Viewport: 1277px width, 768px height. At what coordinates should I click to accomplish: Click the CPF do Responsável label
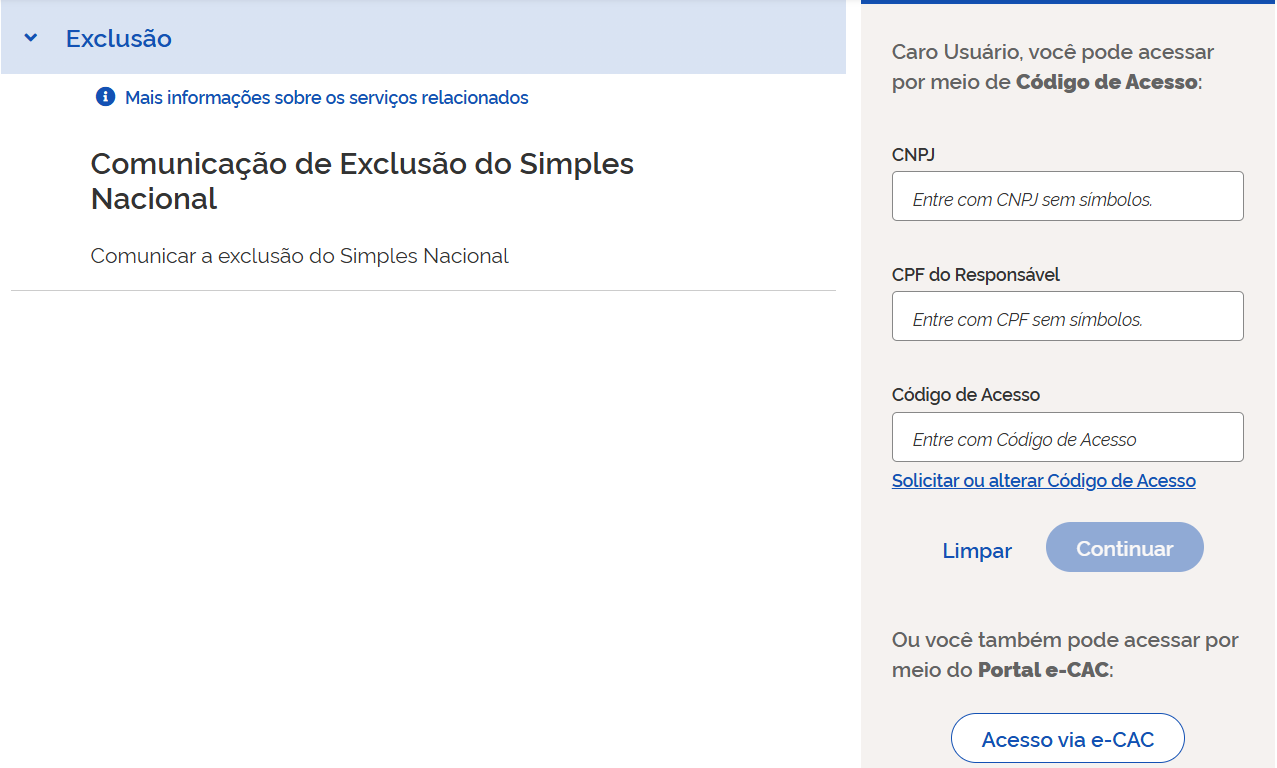click(x=976, y=274)
